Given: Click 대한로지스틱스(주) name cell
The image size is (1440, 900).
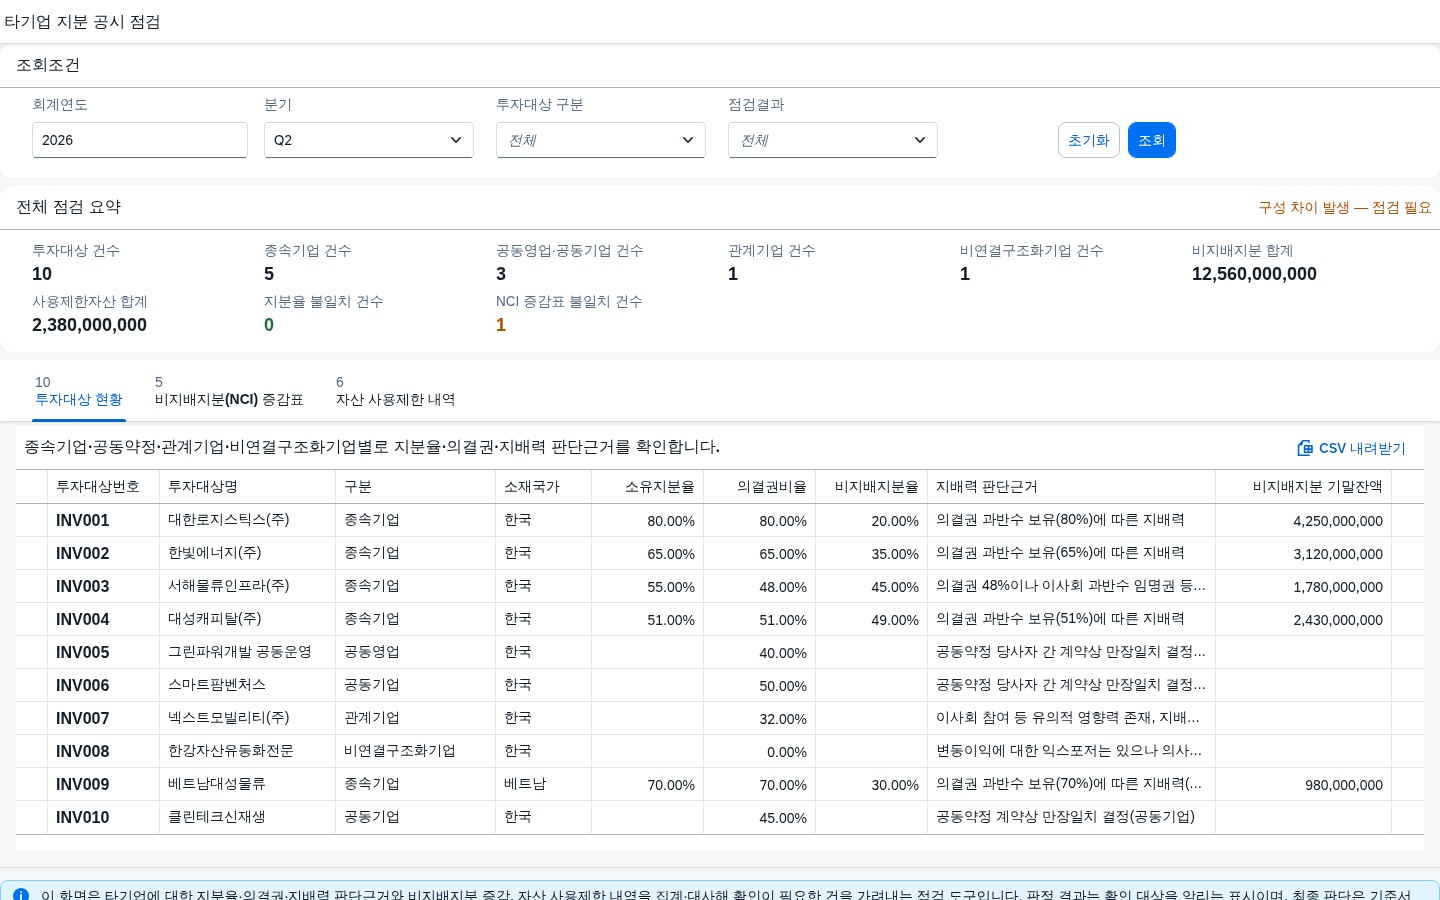Looking at the screenshot, I should click(x=248, y=520).
